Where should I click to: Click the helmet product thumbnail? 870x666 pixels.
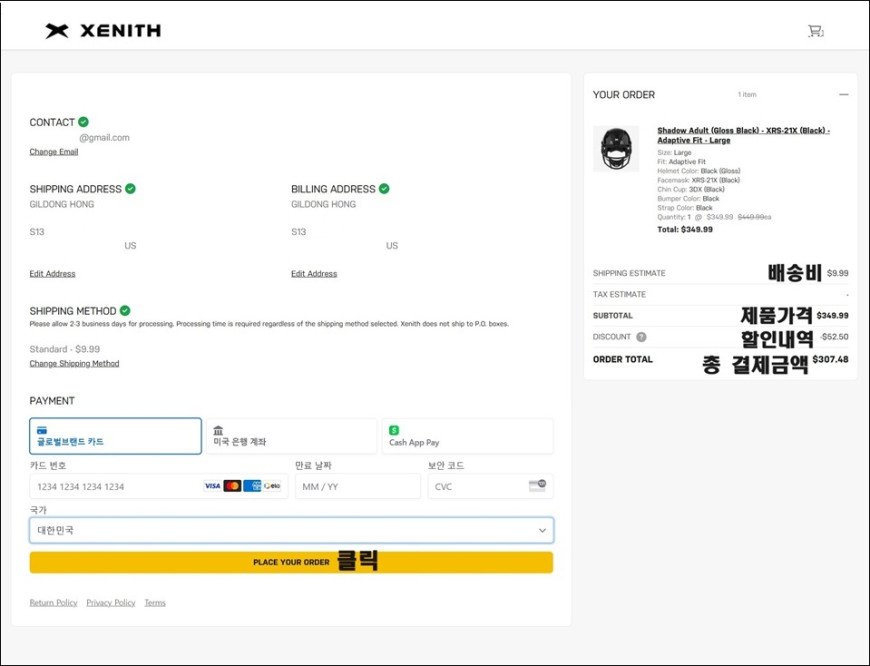616,149
